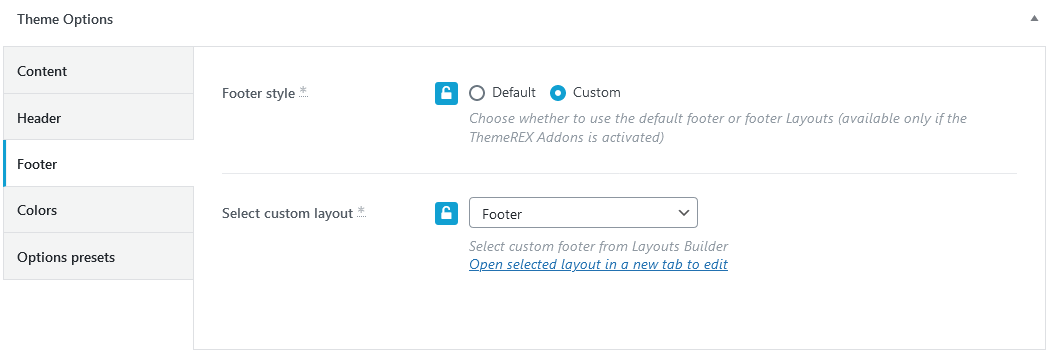
Task: Click the asterisk next to Footer style
Action: pyautogui.click(x=304, y=91)
